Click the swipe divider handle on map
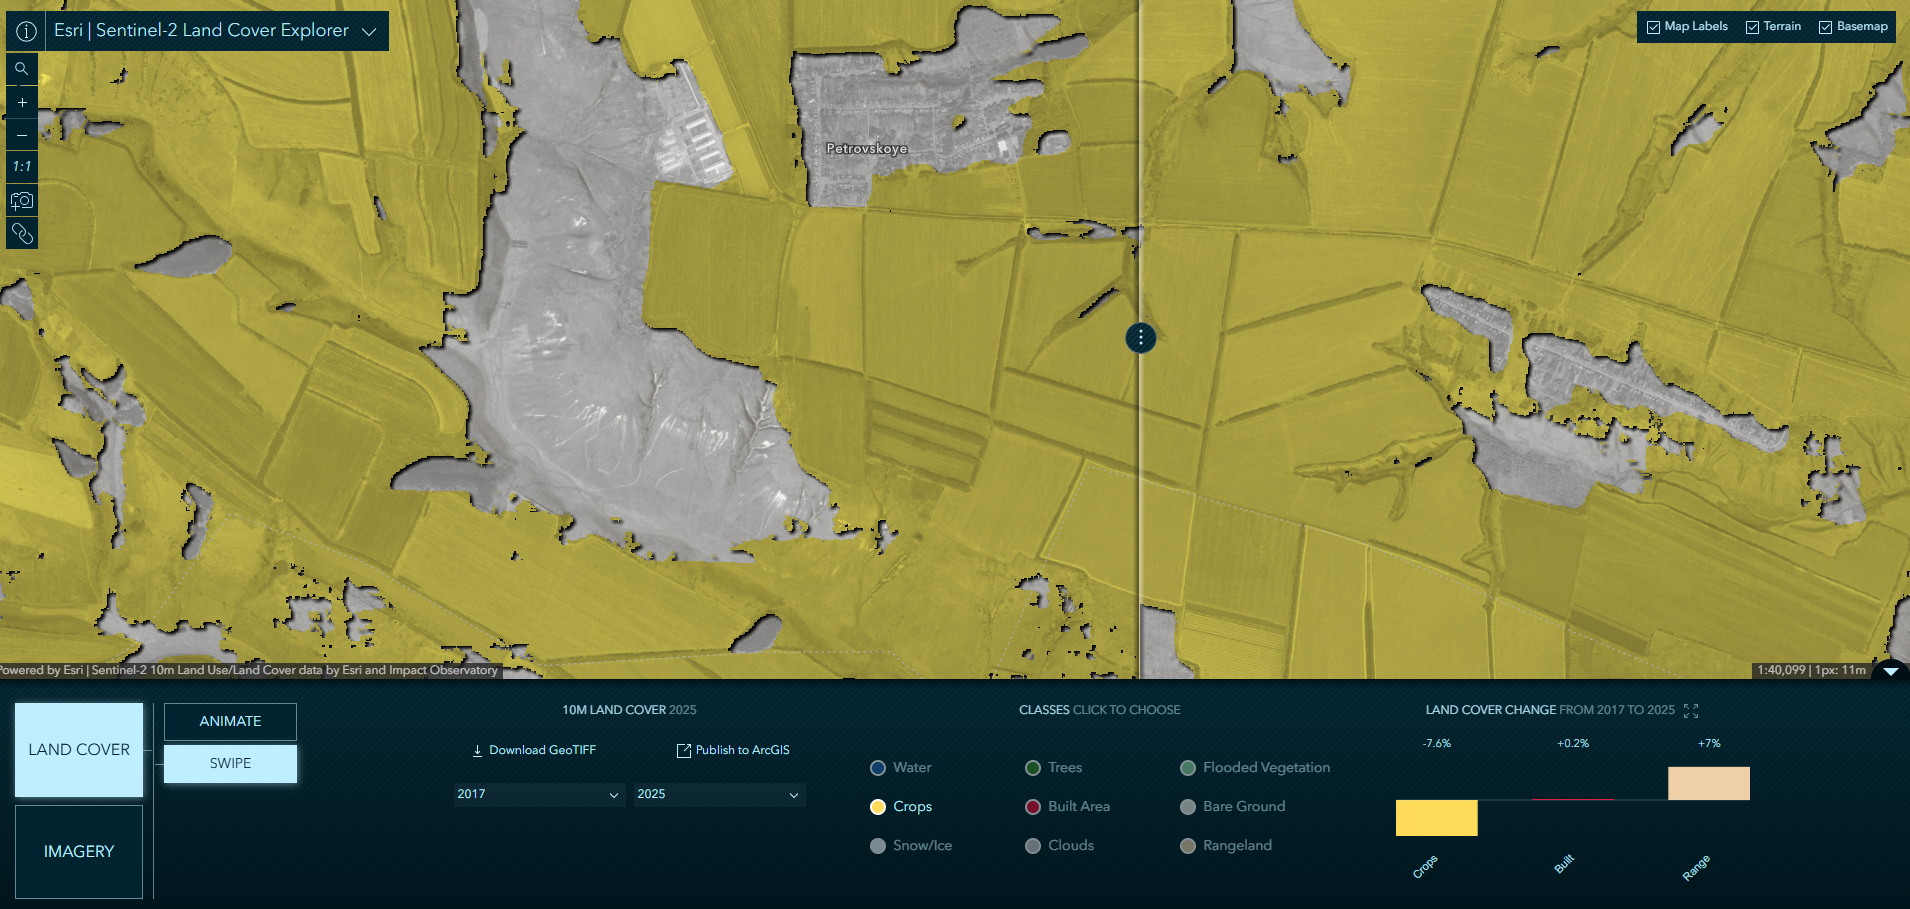 [1140, 338]
